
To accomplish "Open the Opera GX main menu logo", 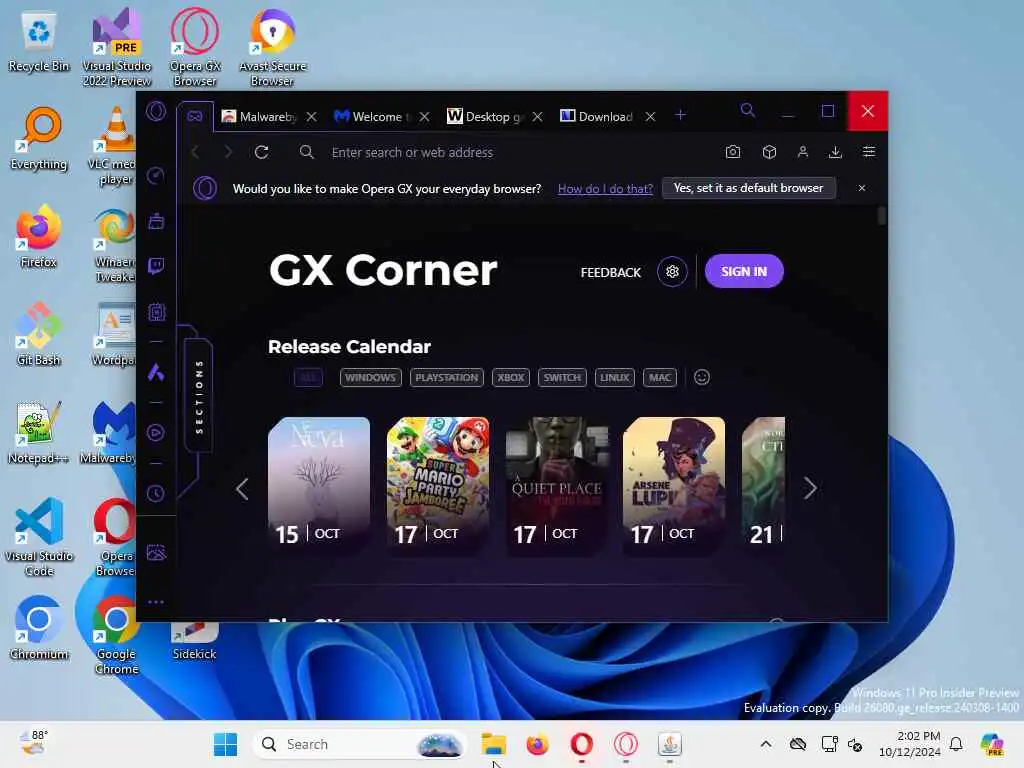I will pos(156,111).
